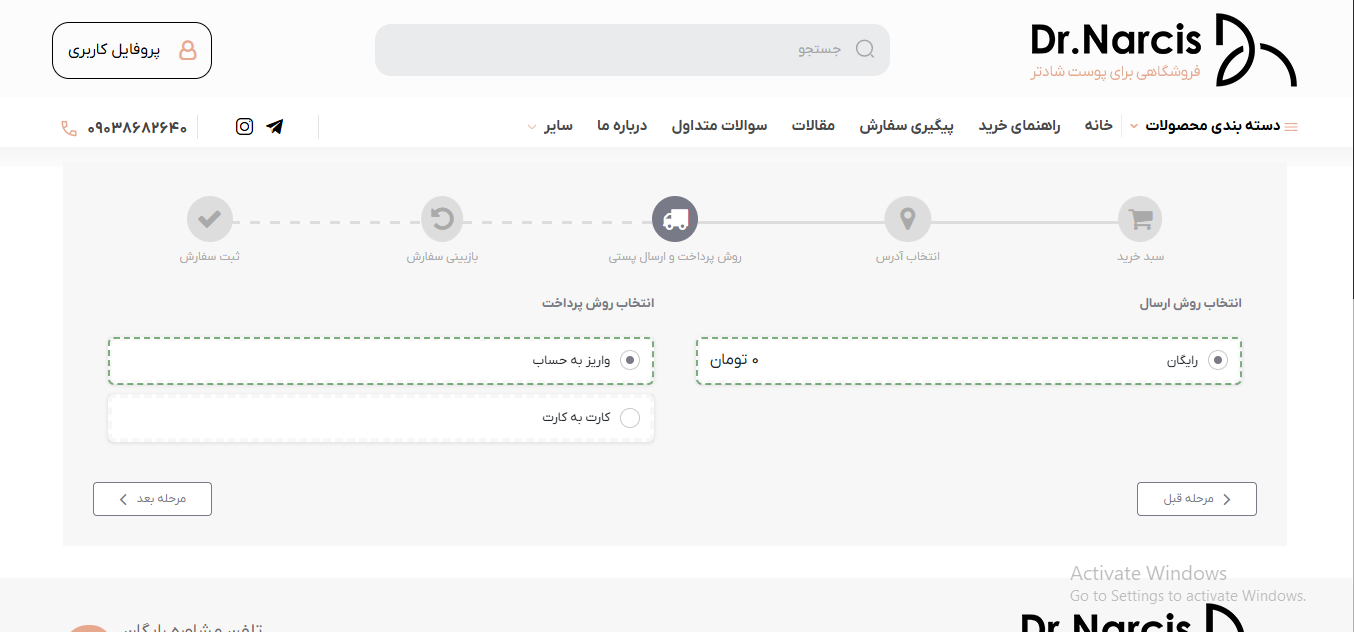The height and width of the screenshot is (632, 1354).
Task: Click the return arrow icon for بازبینی سفارش
Action: [442, 219]
